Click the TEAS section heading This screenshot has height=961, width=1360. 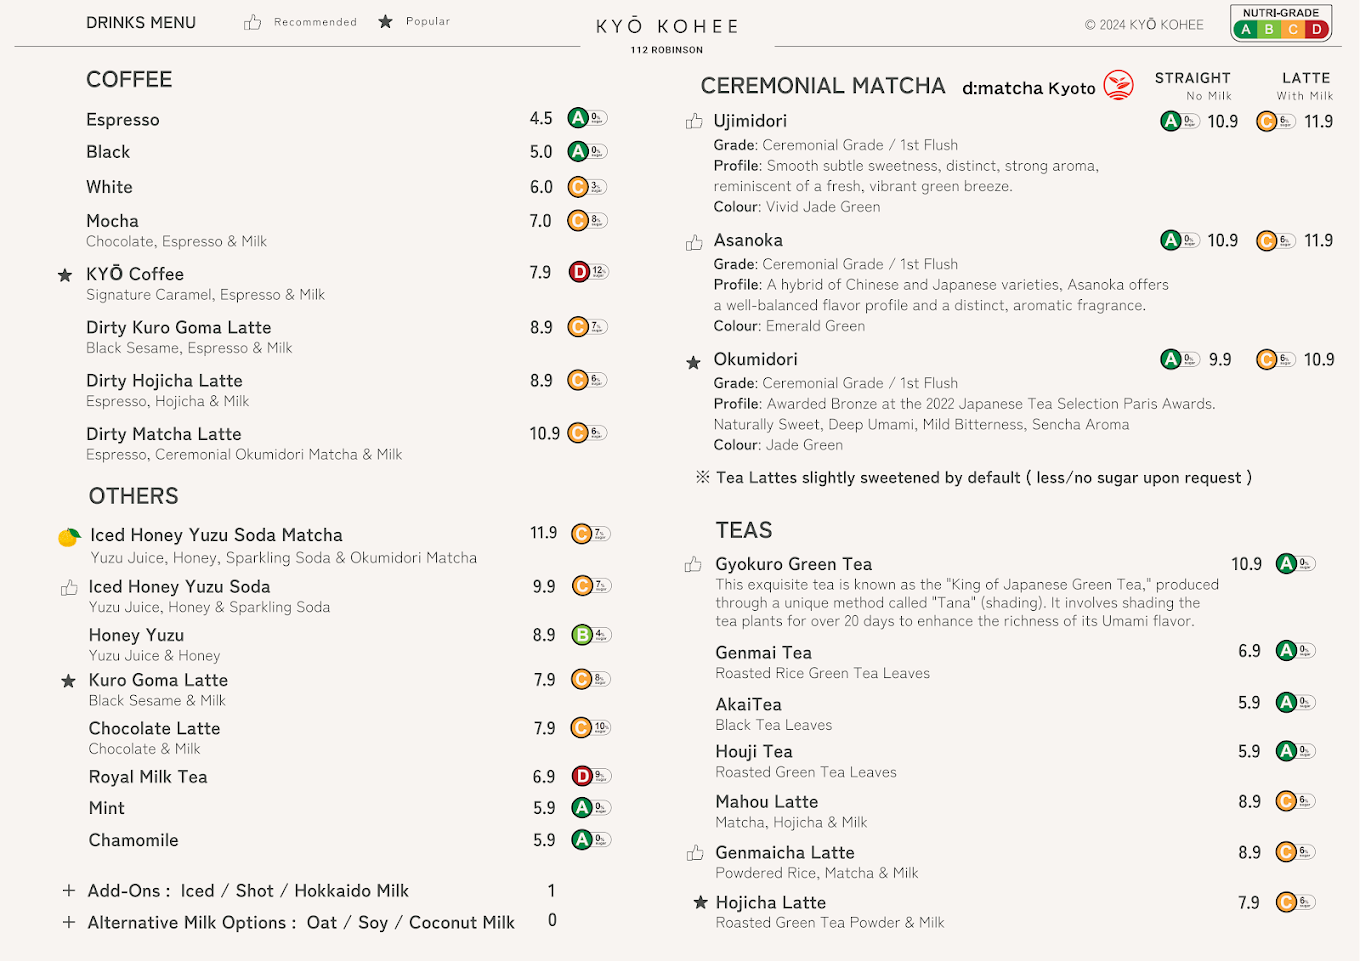(x=744, y=530)
